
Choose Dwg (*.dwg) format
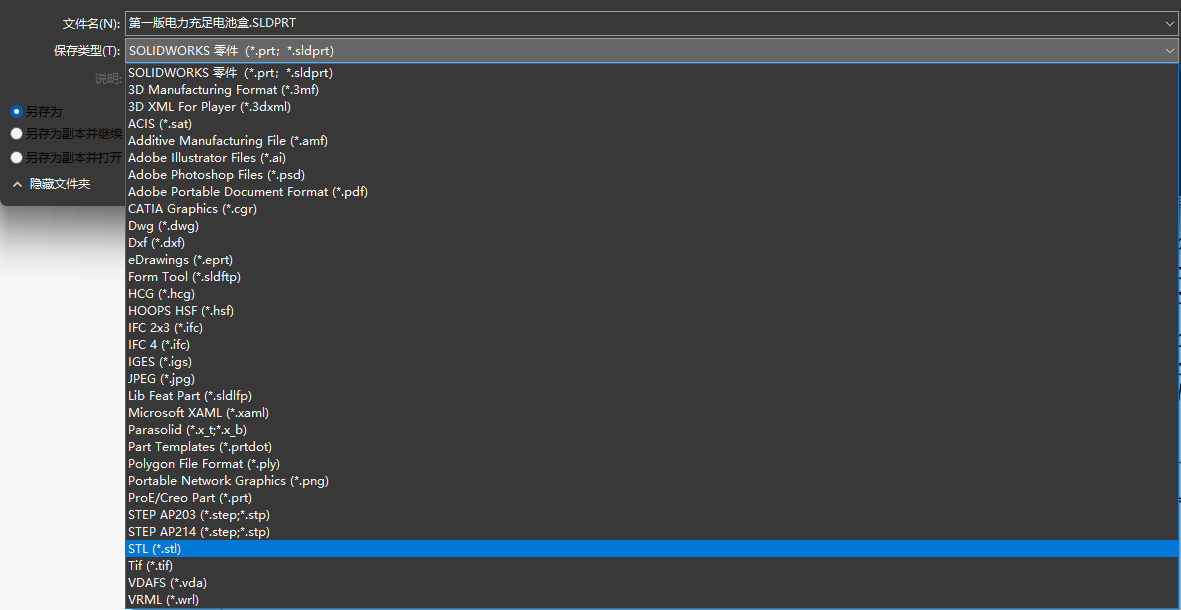point(652,226)
